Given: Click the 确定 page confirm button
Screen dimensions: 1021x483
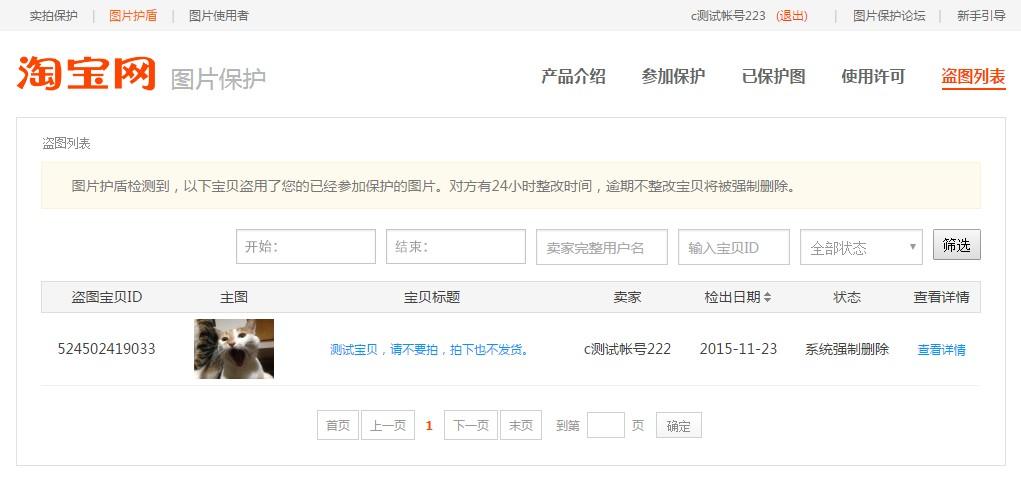Looking at the screenshot, I should click(x=678, y=426).
